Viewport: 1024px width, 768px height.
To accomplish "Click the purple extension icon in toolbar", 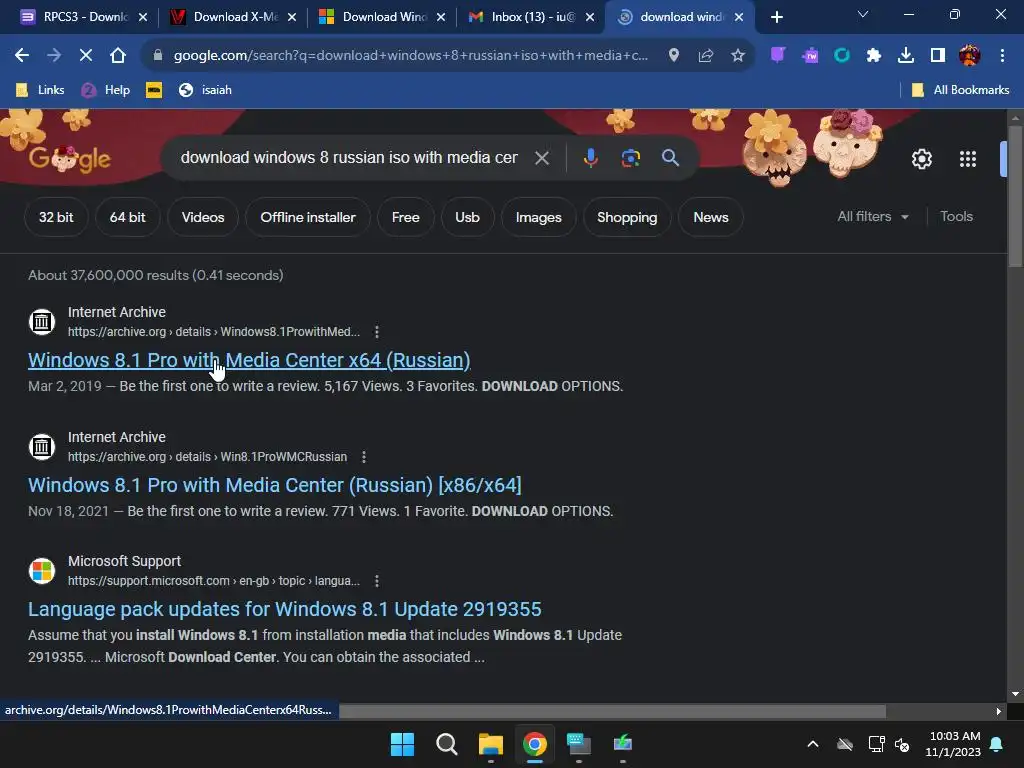I will (x=777, y=56).
